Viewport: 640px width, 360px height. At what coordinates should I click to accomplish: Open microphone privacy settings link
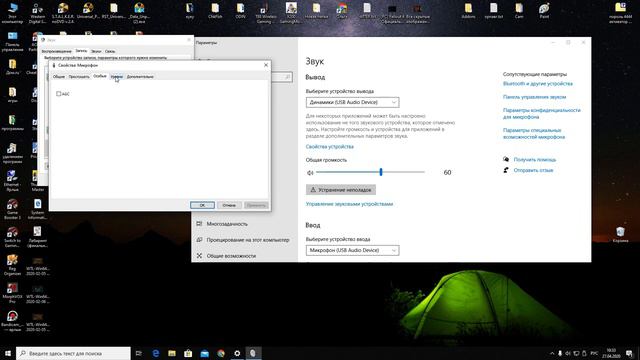pyautogui.click(x=541, y=113)
